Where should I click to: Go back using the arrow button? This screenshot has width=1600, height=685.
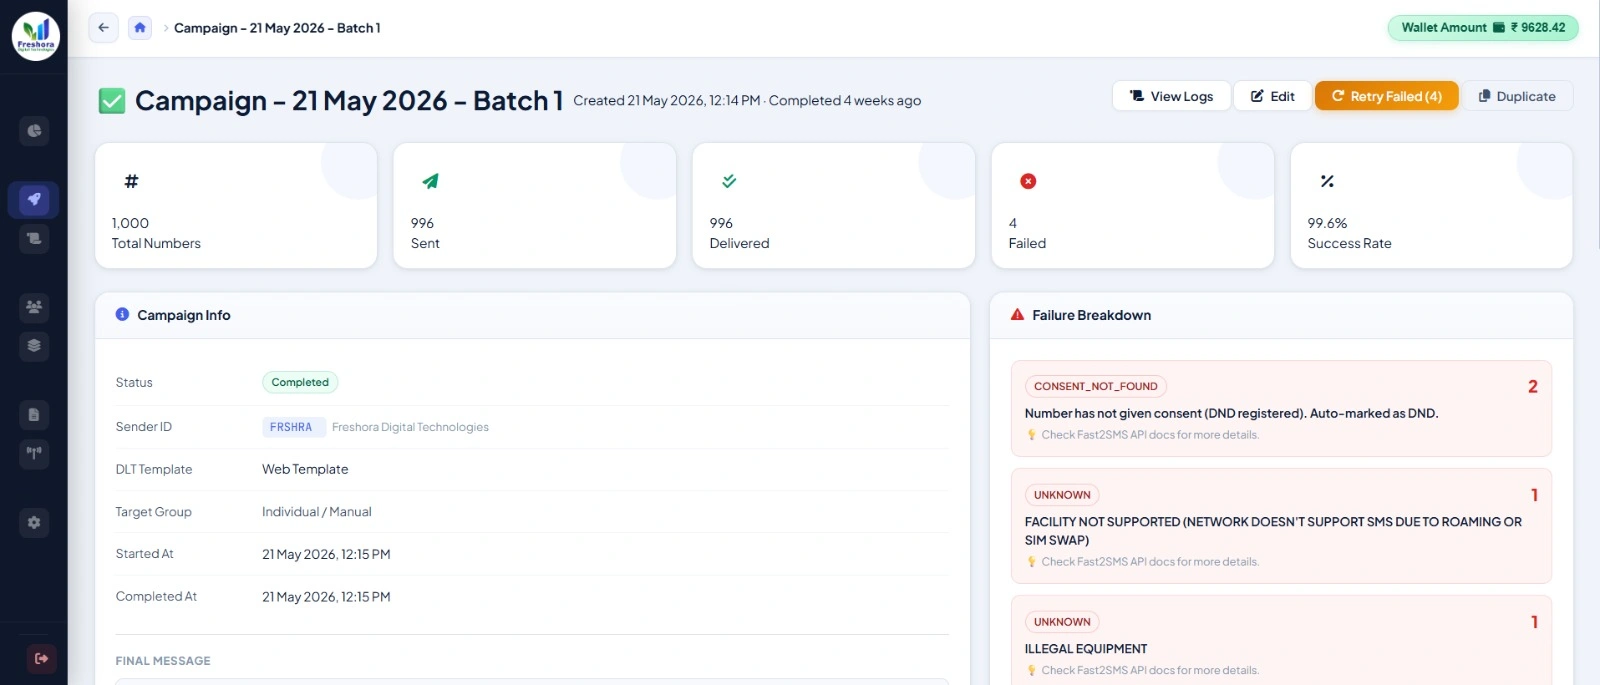click(103, 28)
